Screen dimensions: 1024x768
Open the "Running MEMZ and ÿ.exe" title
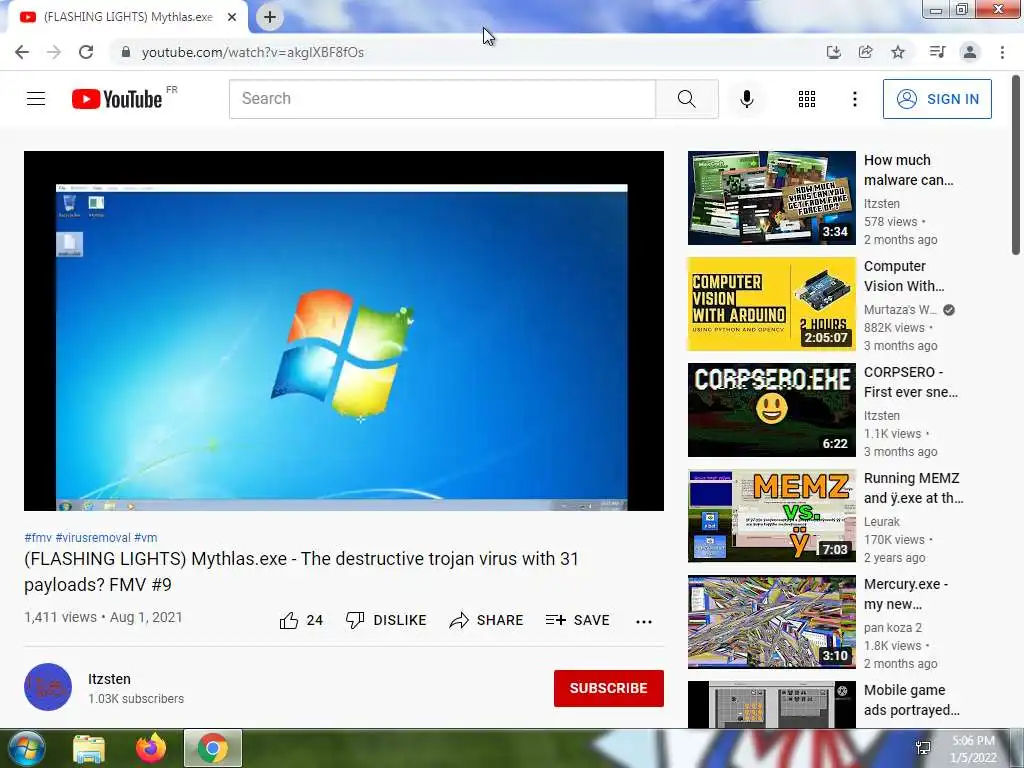(x=914, y=488)
